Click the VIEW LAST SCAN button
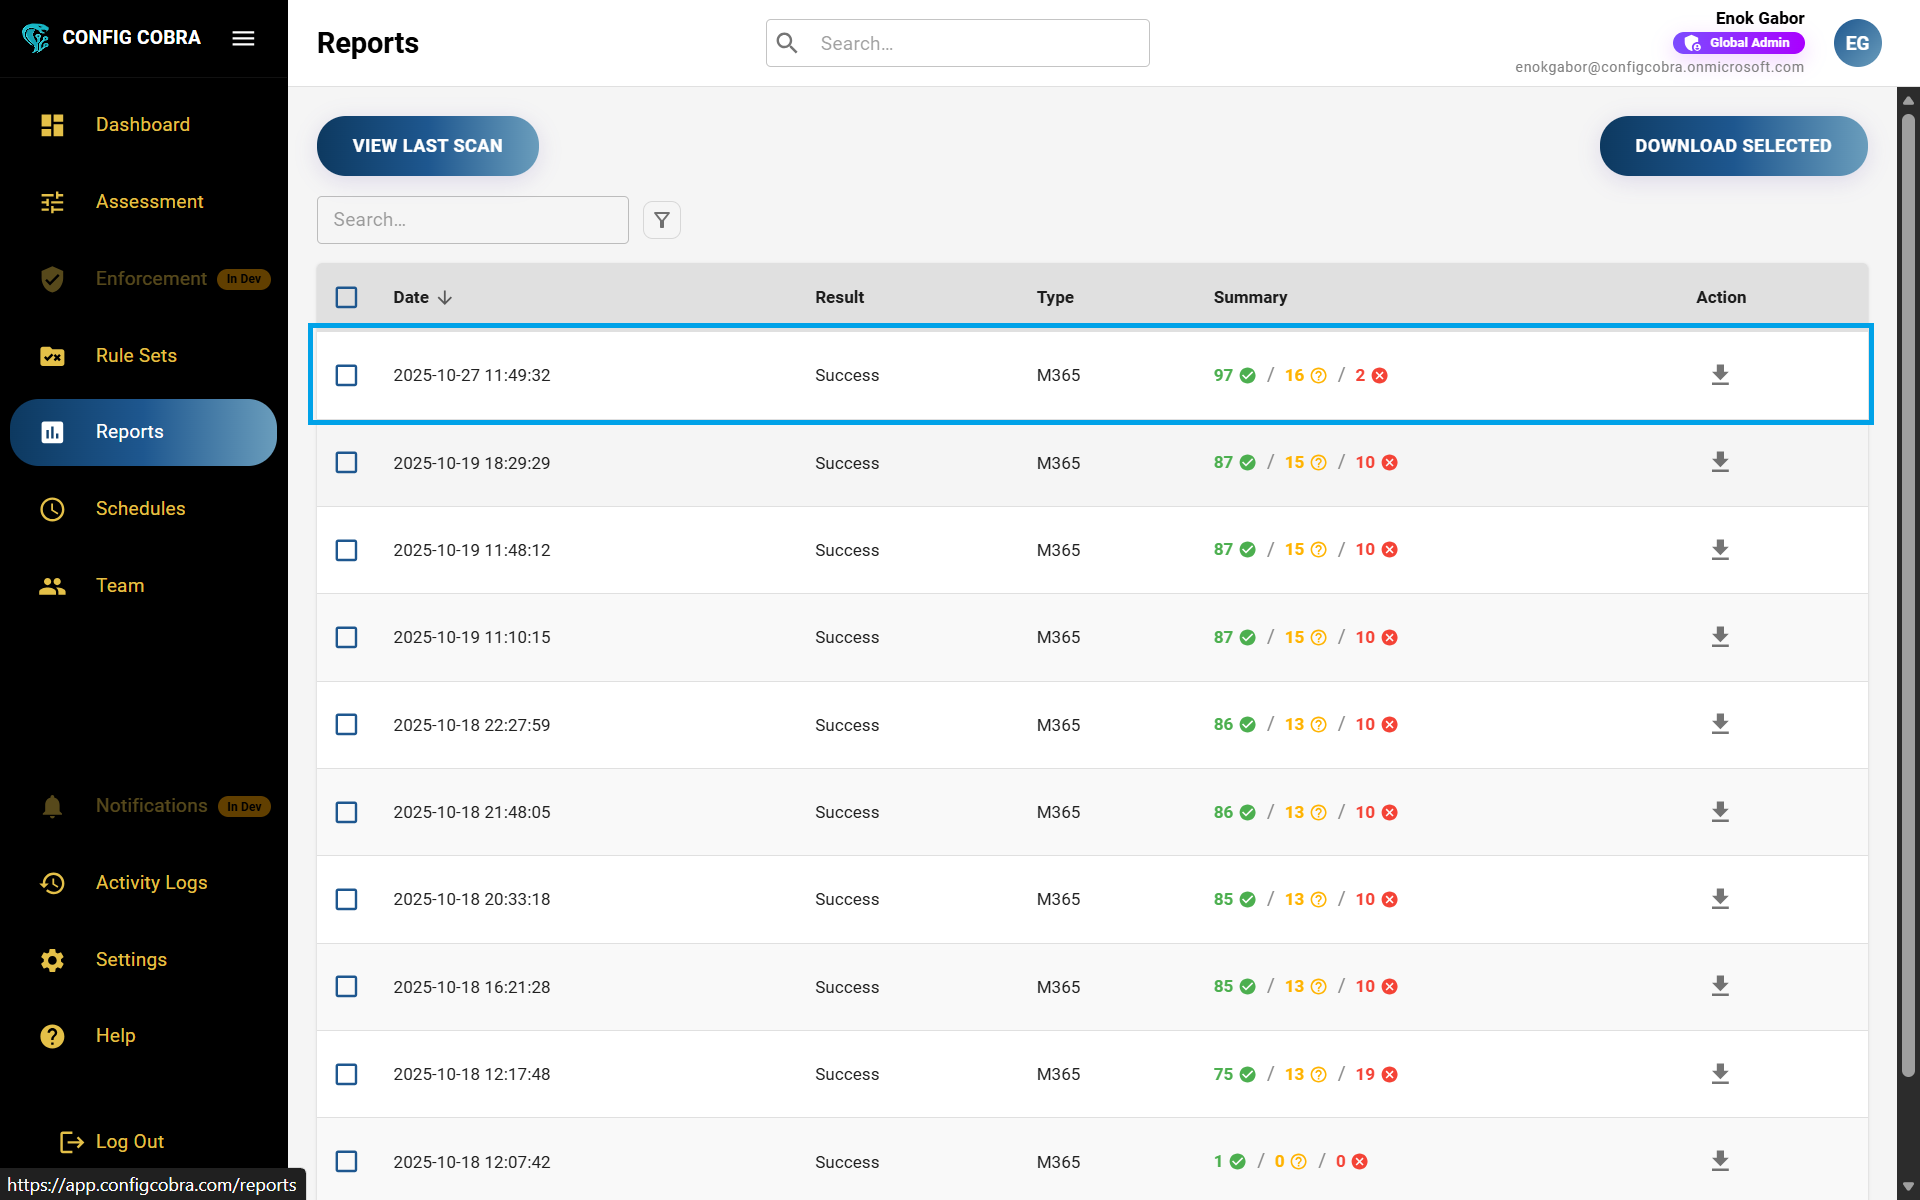The height and width of the screenshot is (1200, 1920). tap(427, 145)
